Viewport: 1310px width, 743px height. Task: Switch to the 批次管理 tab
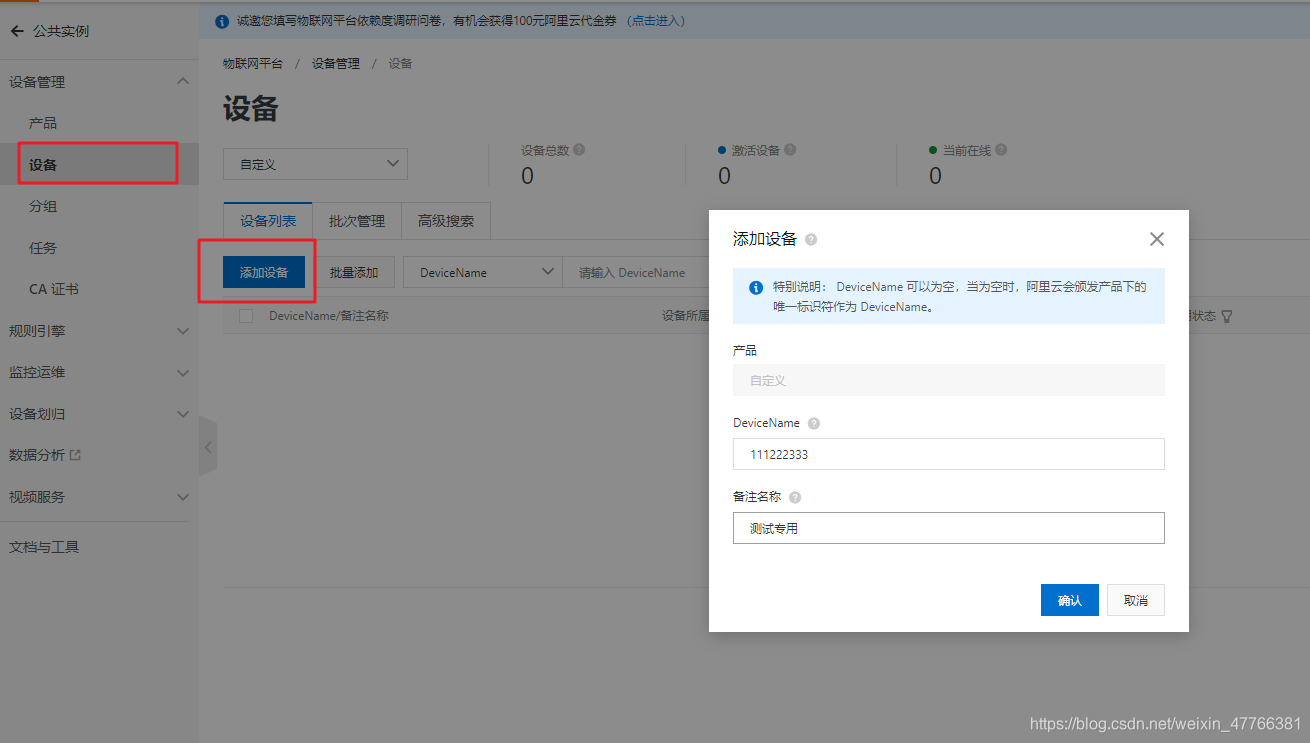tap(357, 221)
